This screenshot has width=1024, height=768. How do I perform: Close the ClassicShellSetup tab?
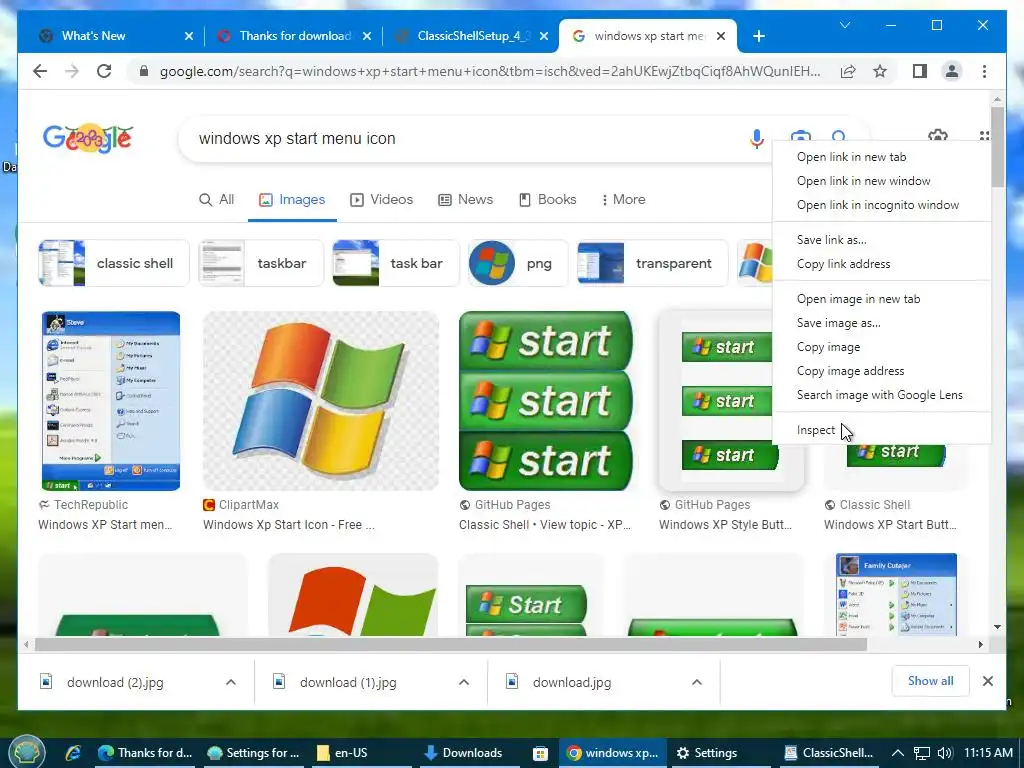pos(544,36)
